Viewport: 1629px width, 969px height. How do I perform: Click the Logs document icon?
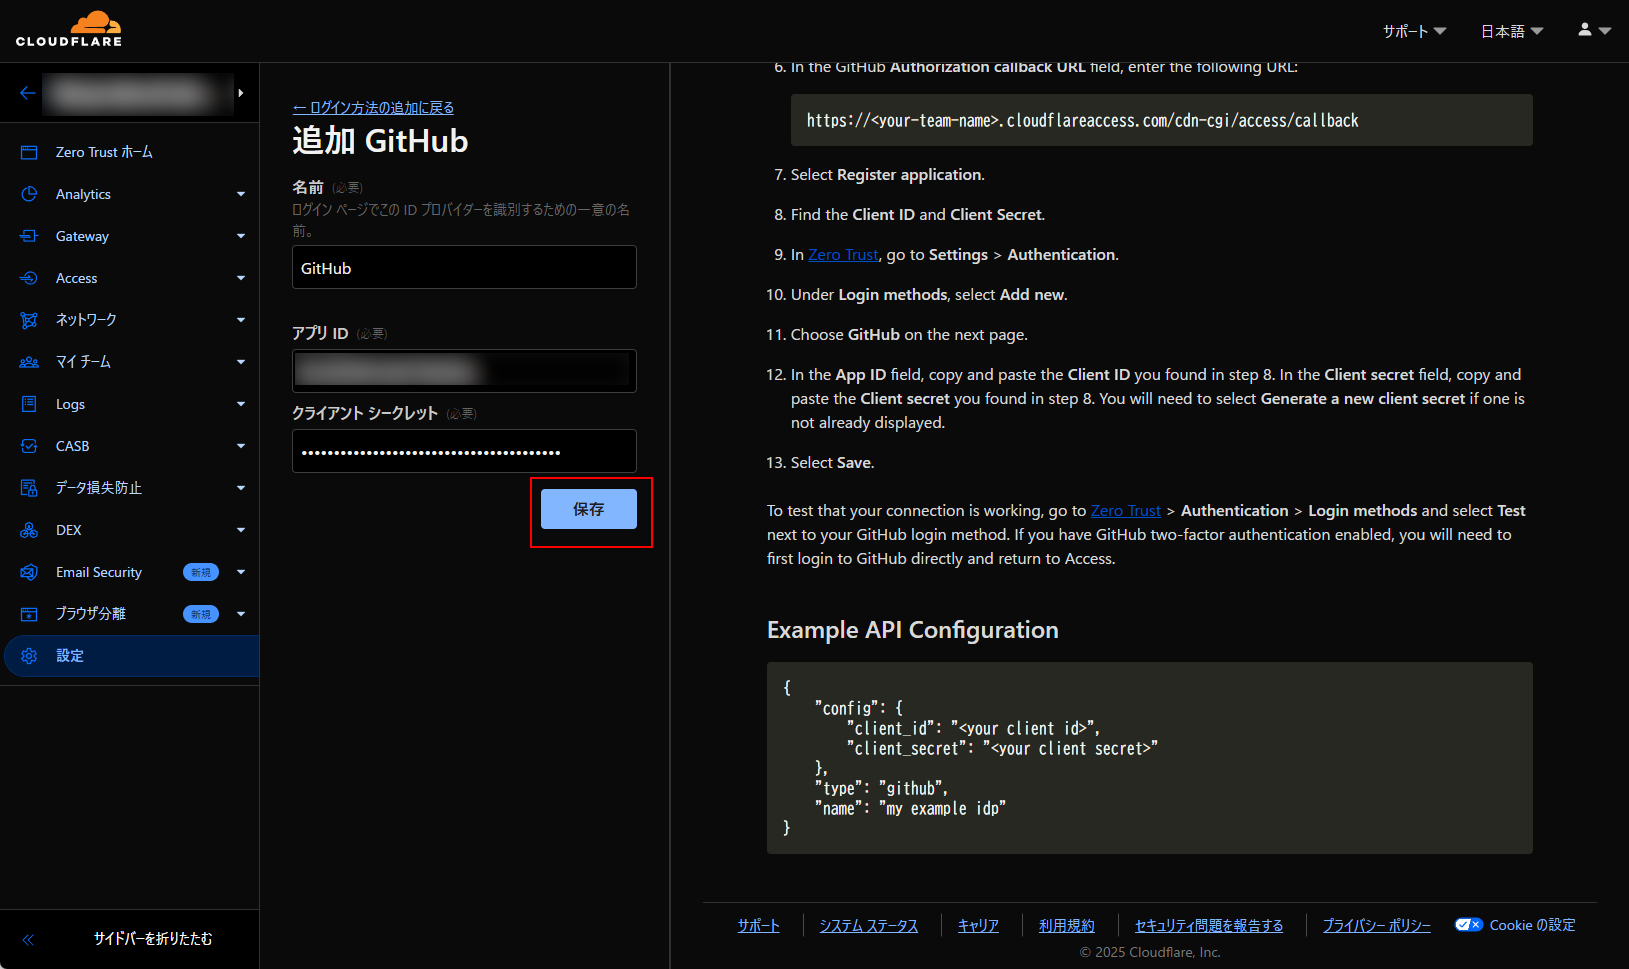click(x=29, y=404)
